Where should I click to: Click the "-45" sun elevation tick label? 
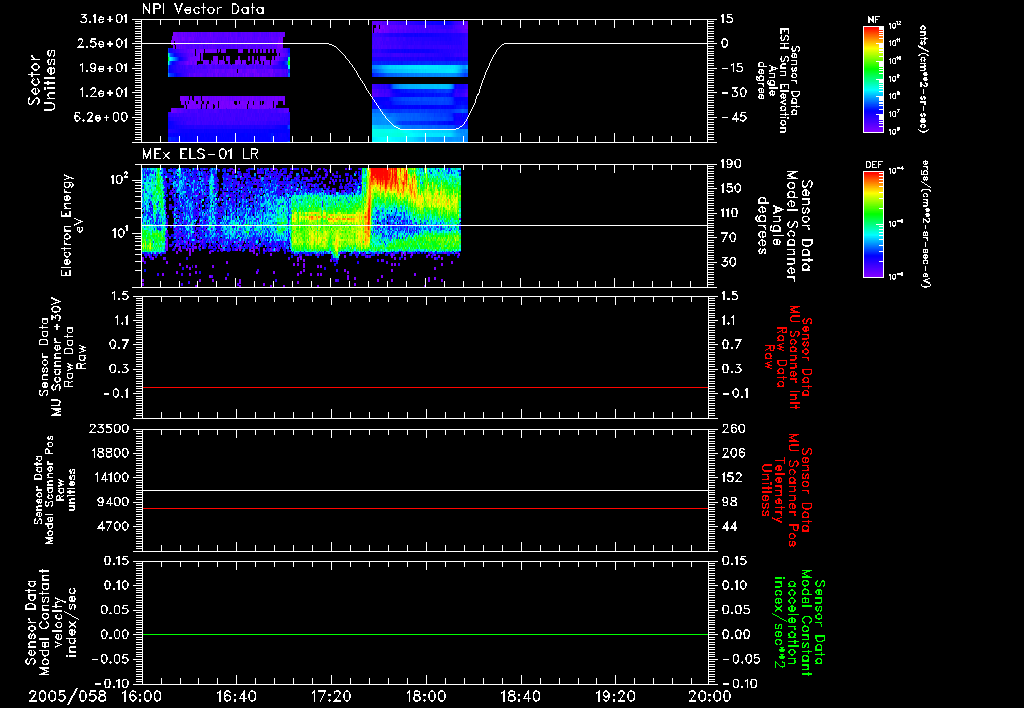[734, 118]
